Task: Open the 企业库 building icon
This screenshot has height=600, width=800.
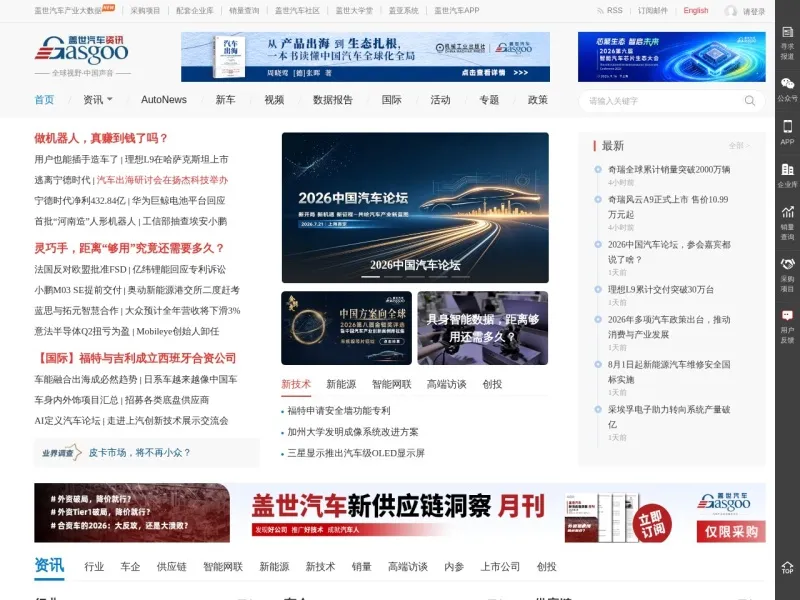Action: pyautogui.click(x=787, y=169)
